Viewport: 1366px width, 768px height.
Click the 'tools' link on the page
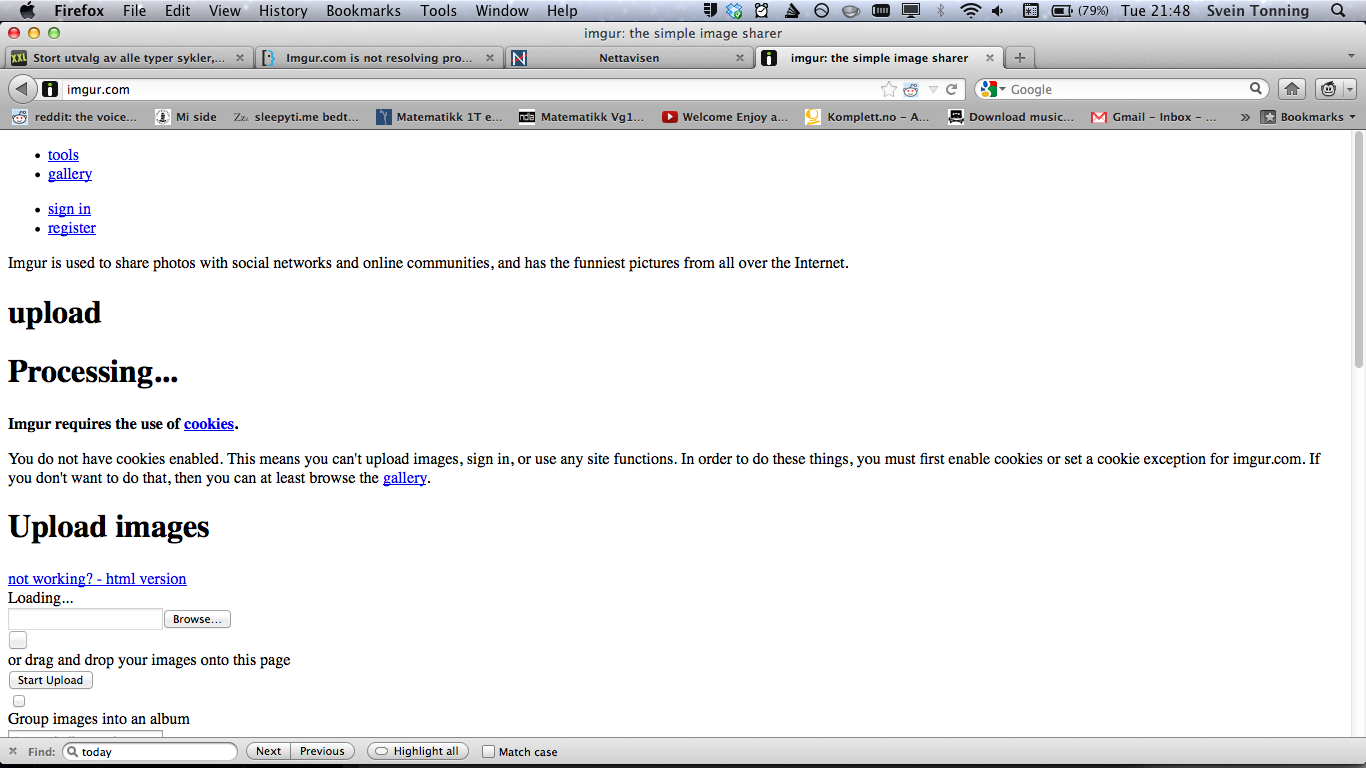click(x=63, y=155)
